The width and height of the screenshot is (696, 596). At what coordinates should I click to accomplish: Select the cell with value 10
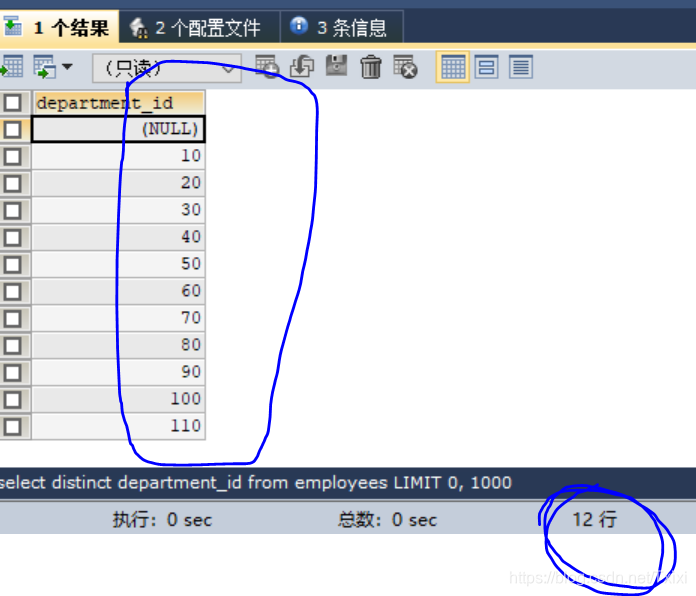click(119, 156)
